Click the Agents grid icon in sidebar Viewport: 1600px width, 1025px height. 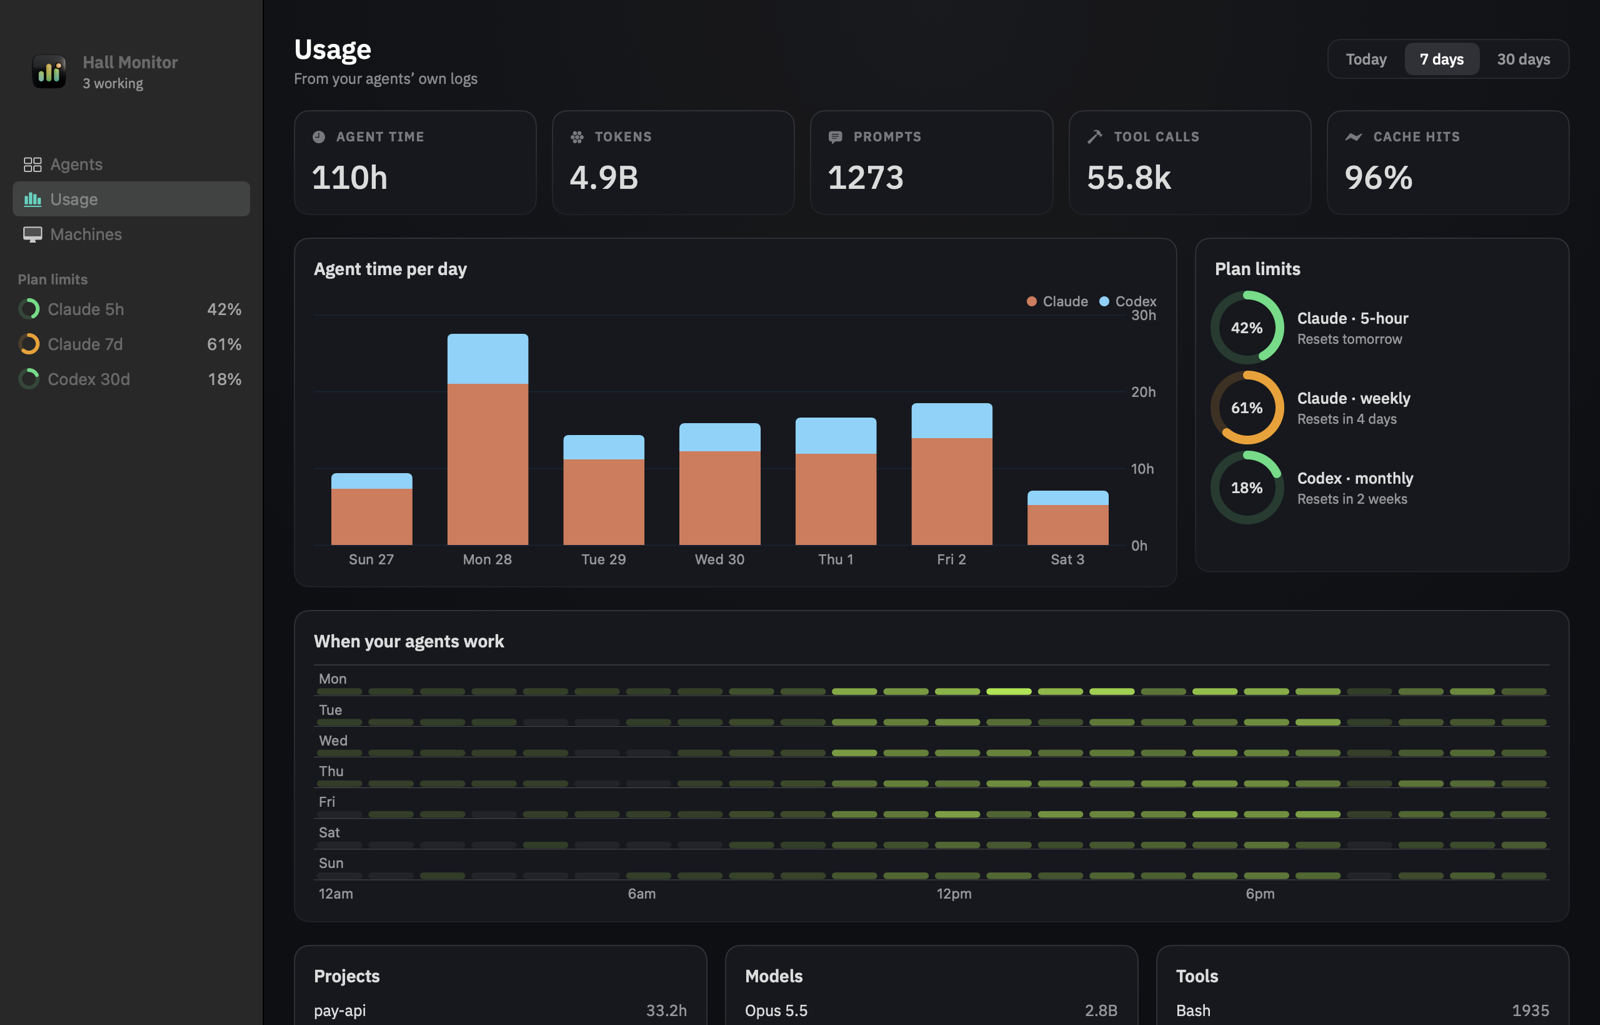coord(33,164)
